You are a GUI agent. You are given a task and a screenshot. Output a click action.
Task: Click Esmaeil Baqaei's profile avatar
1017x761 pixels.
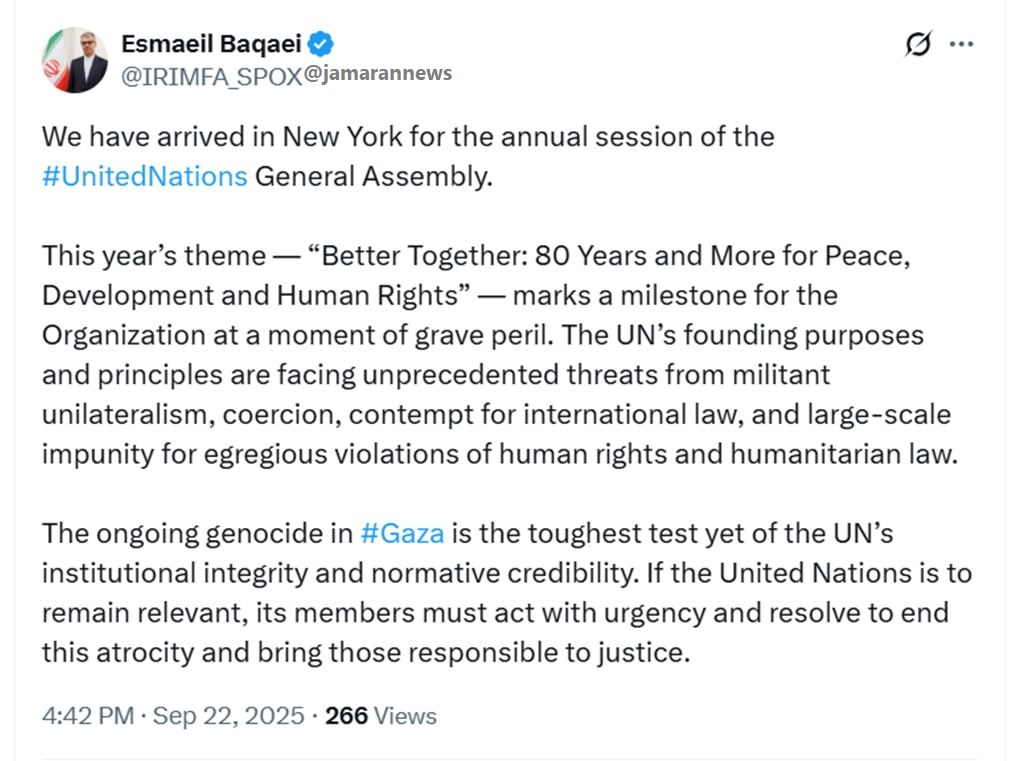(74, 60)
